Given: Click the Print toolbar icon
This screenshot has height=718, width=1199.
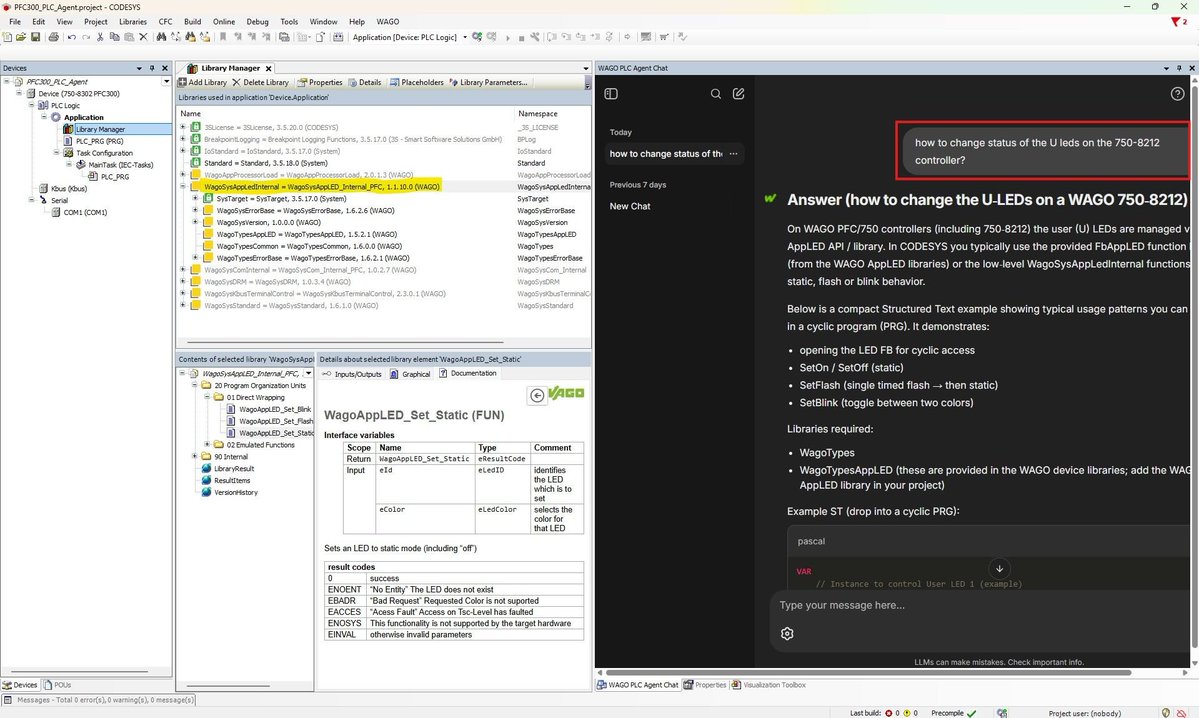Looking at the screenshot, I should (54, 37).
